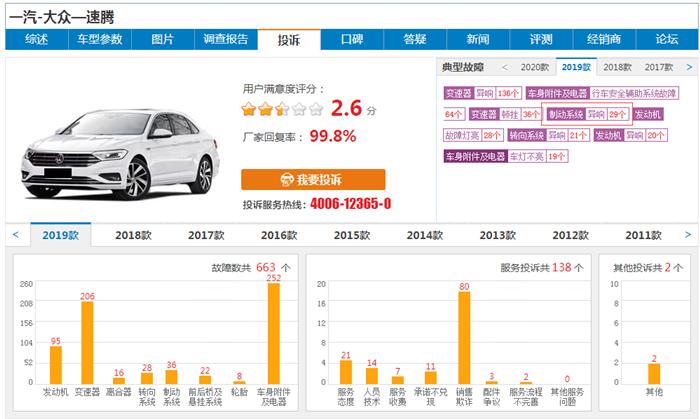Click the 发动机 异响 20个 fault tag
The width and height of the screenshot is (700, 419).
click(x=630, y=135)
